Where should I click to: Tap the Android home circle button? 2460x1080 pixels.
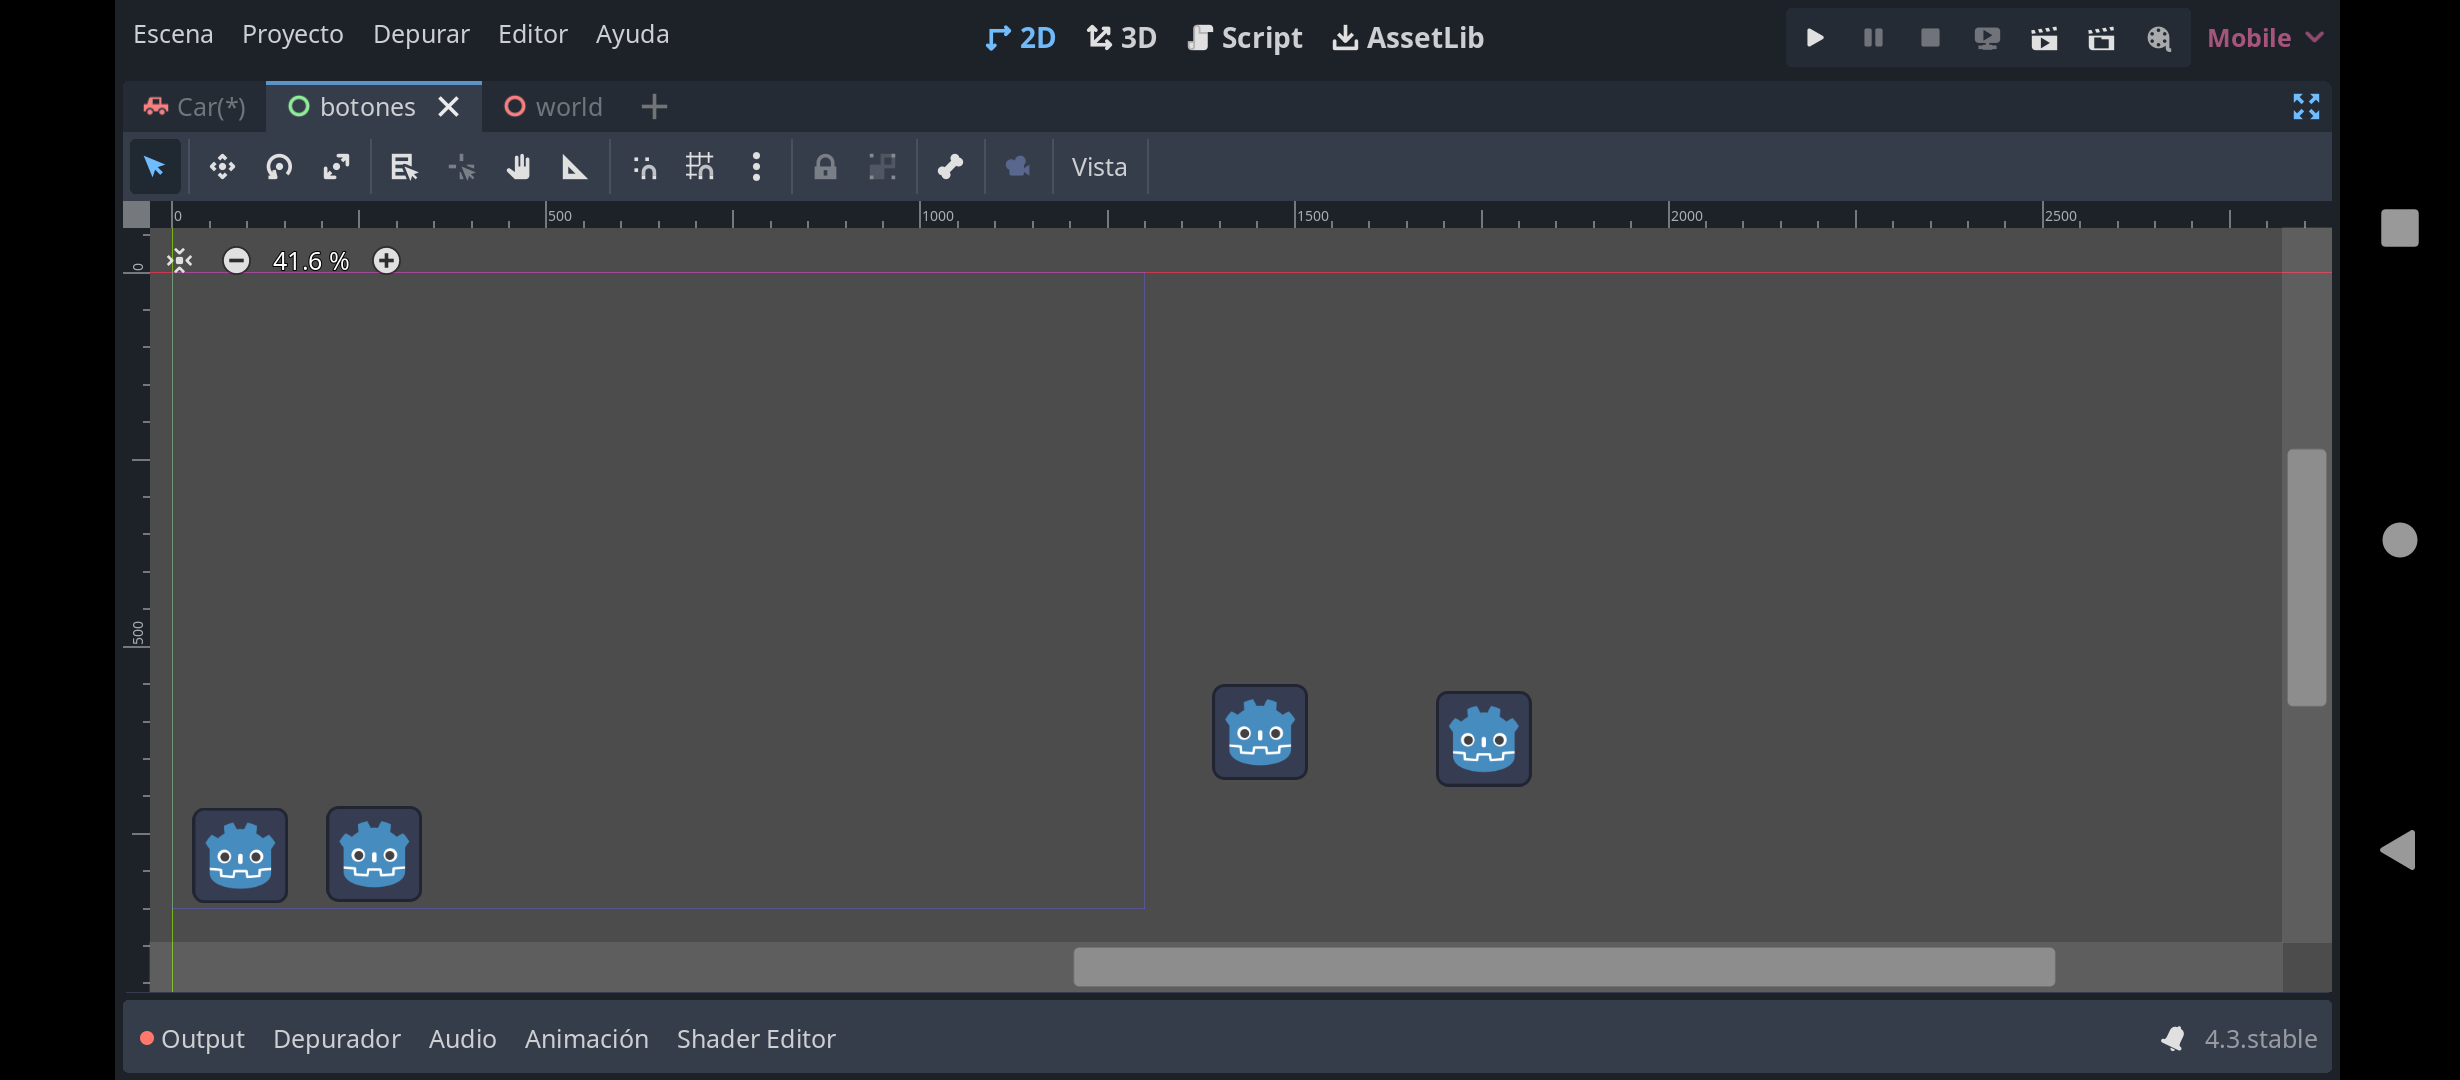coord(2400,540)
